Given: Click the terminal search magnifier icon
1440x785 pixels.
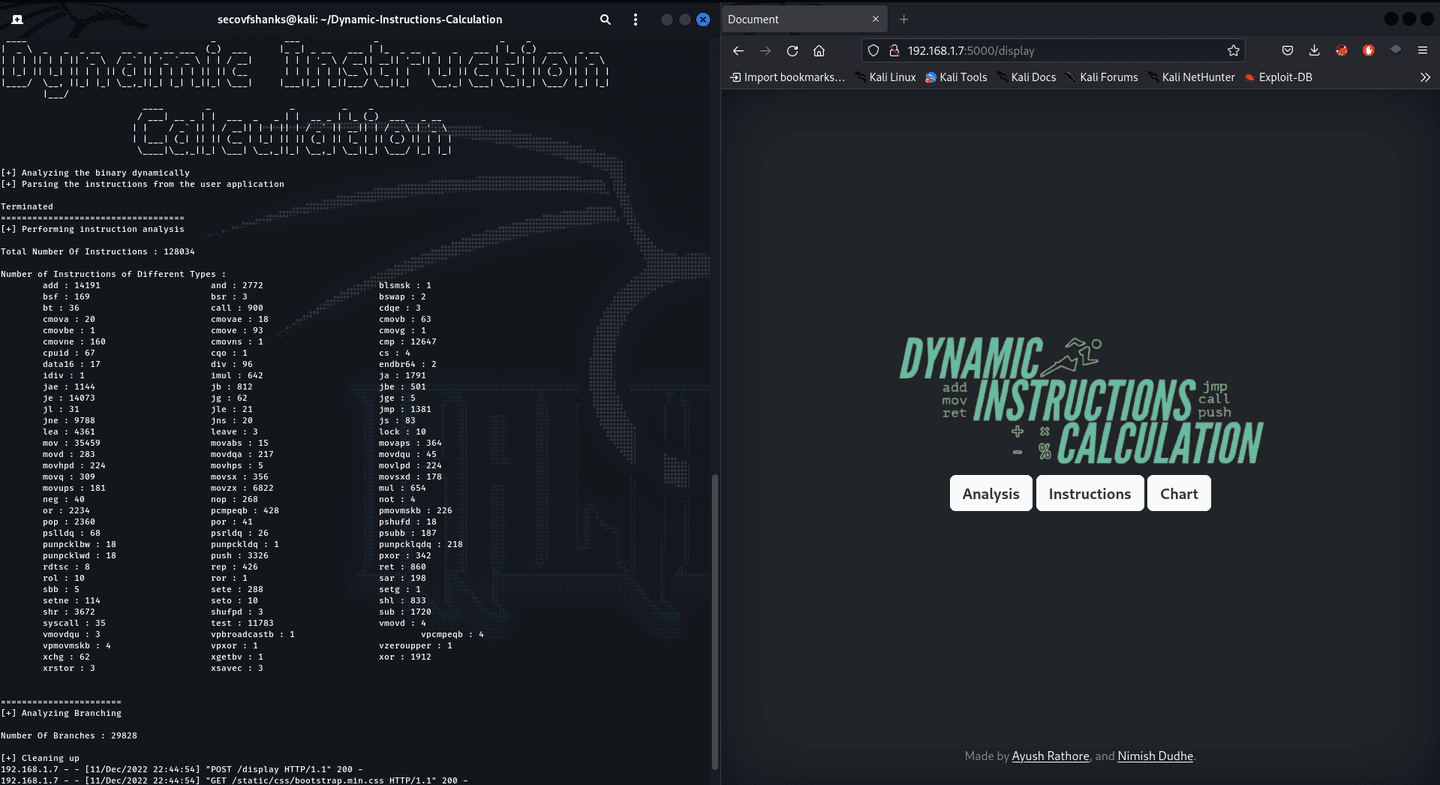Looking at the screenshot, I should [605, 19].
